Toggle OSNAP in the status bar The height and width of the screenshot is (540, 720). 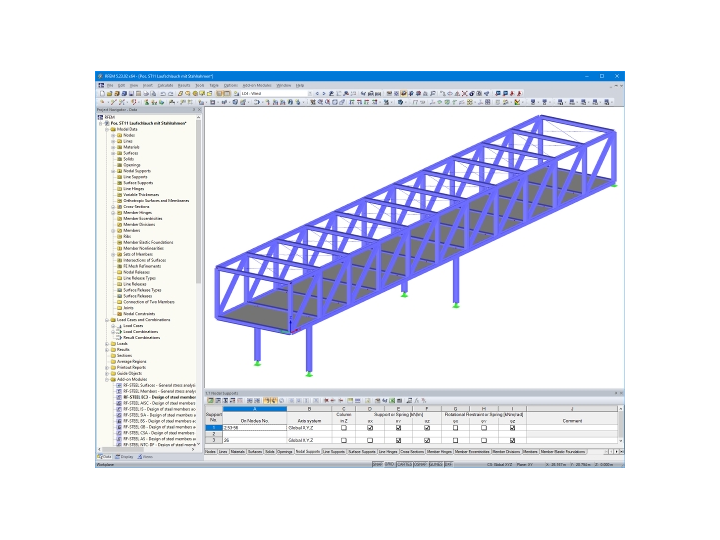(420, 465)
